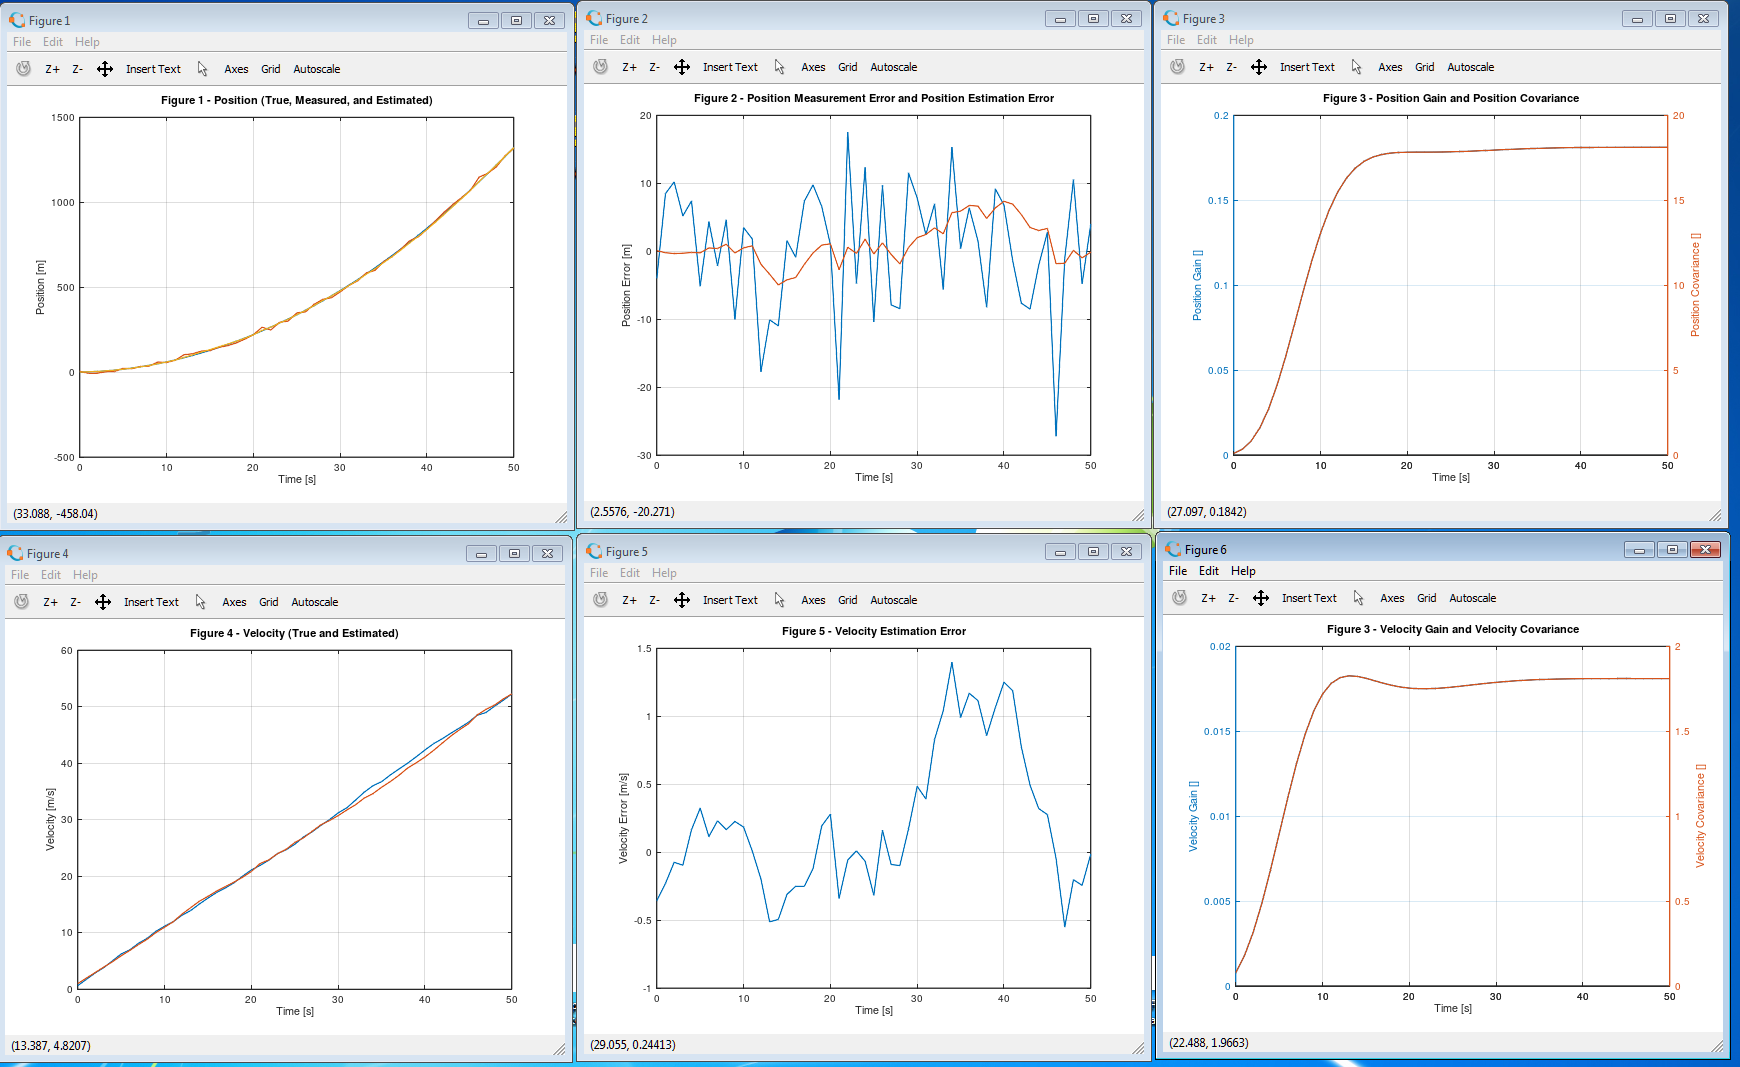Toggle Grid in Figure 2 toolbar
This screenshot has width=1740, height=1067.
848,67
